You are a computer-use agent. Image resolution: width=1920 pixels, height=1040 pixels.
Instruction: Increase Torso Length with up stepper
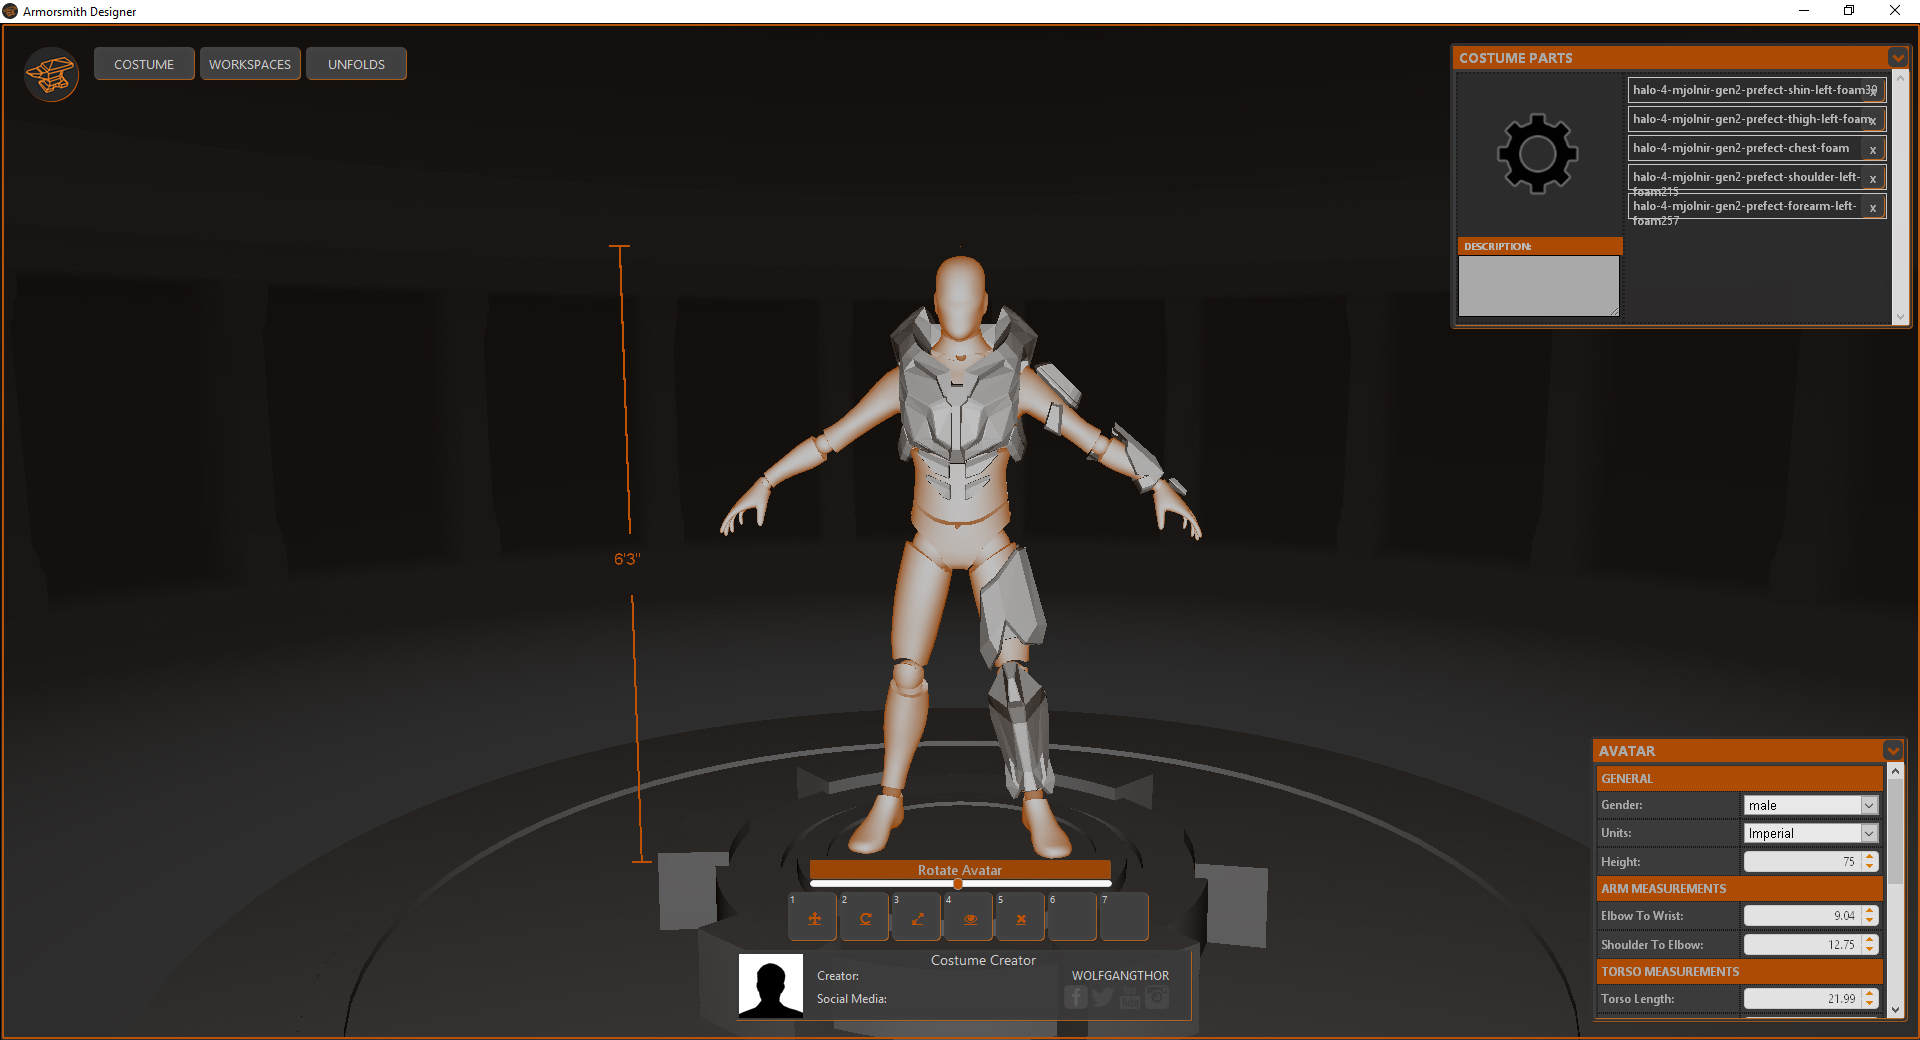[1870, 994]
